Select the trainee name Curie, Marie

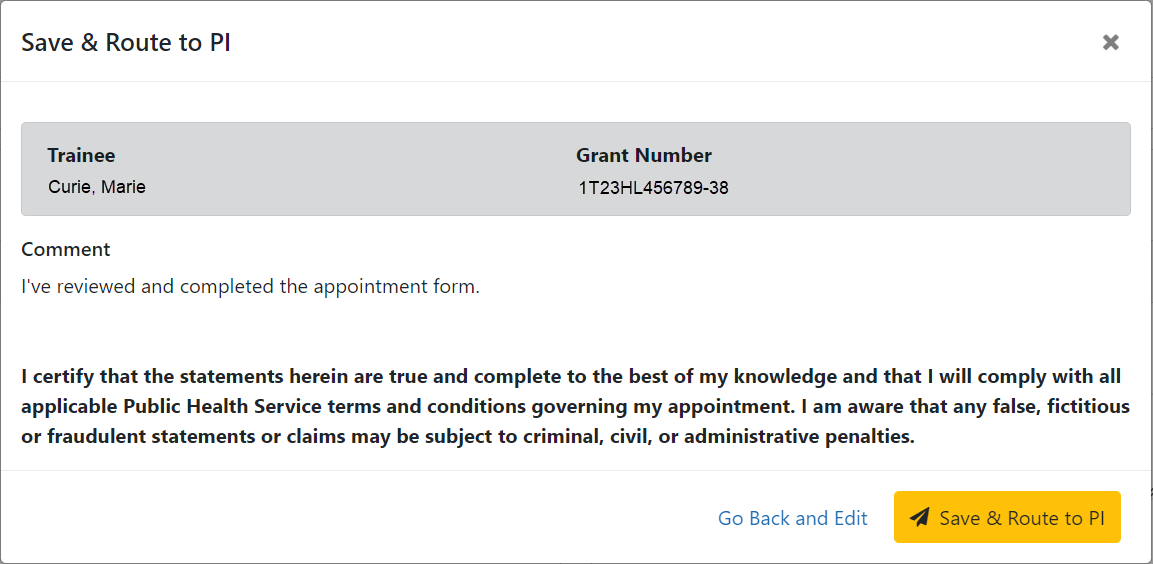tap(97, 188)
